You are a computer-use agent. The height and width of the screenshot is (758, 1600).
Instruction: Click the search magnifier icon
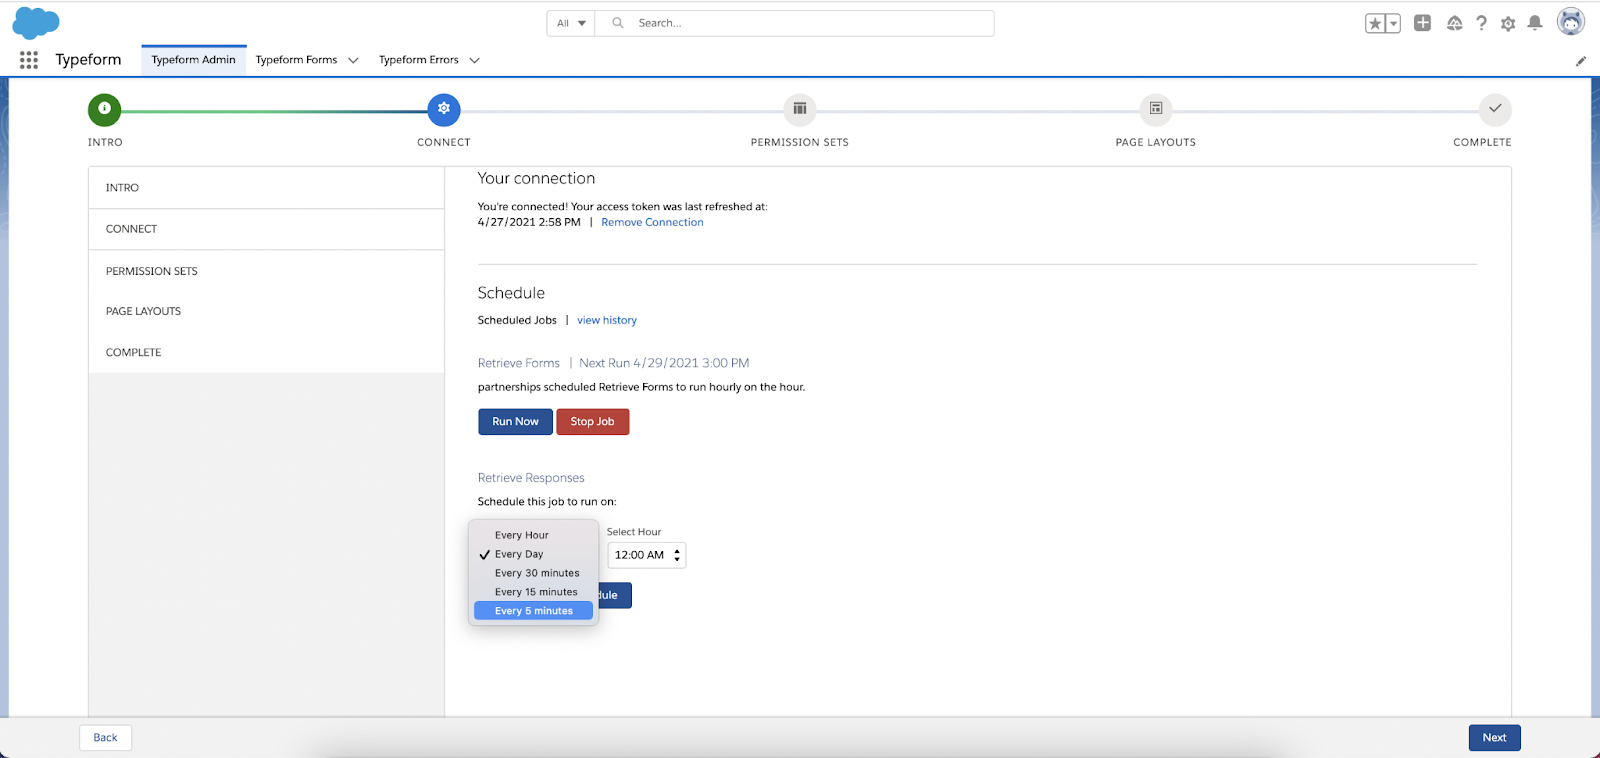pyautogui.click(x=618, y=23)
